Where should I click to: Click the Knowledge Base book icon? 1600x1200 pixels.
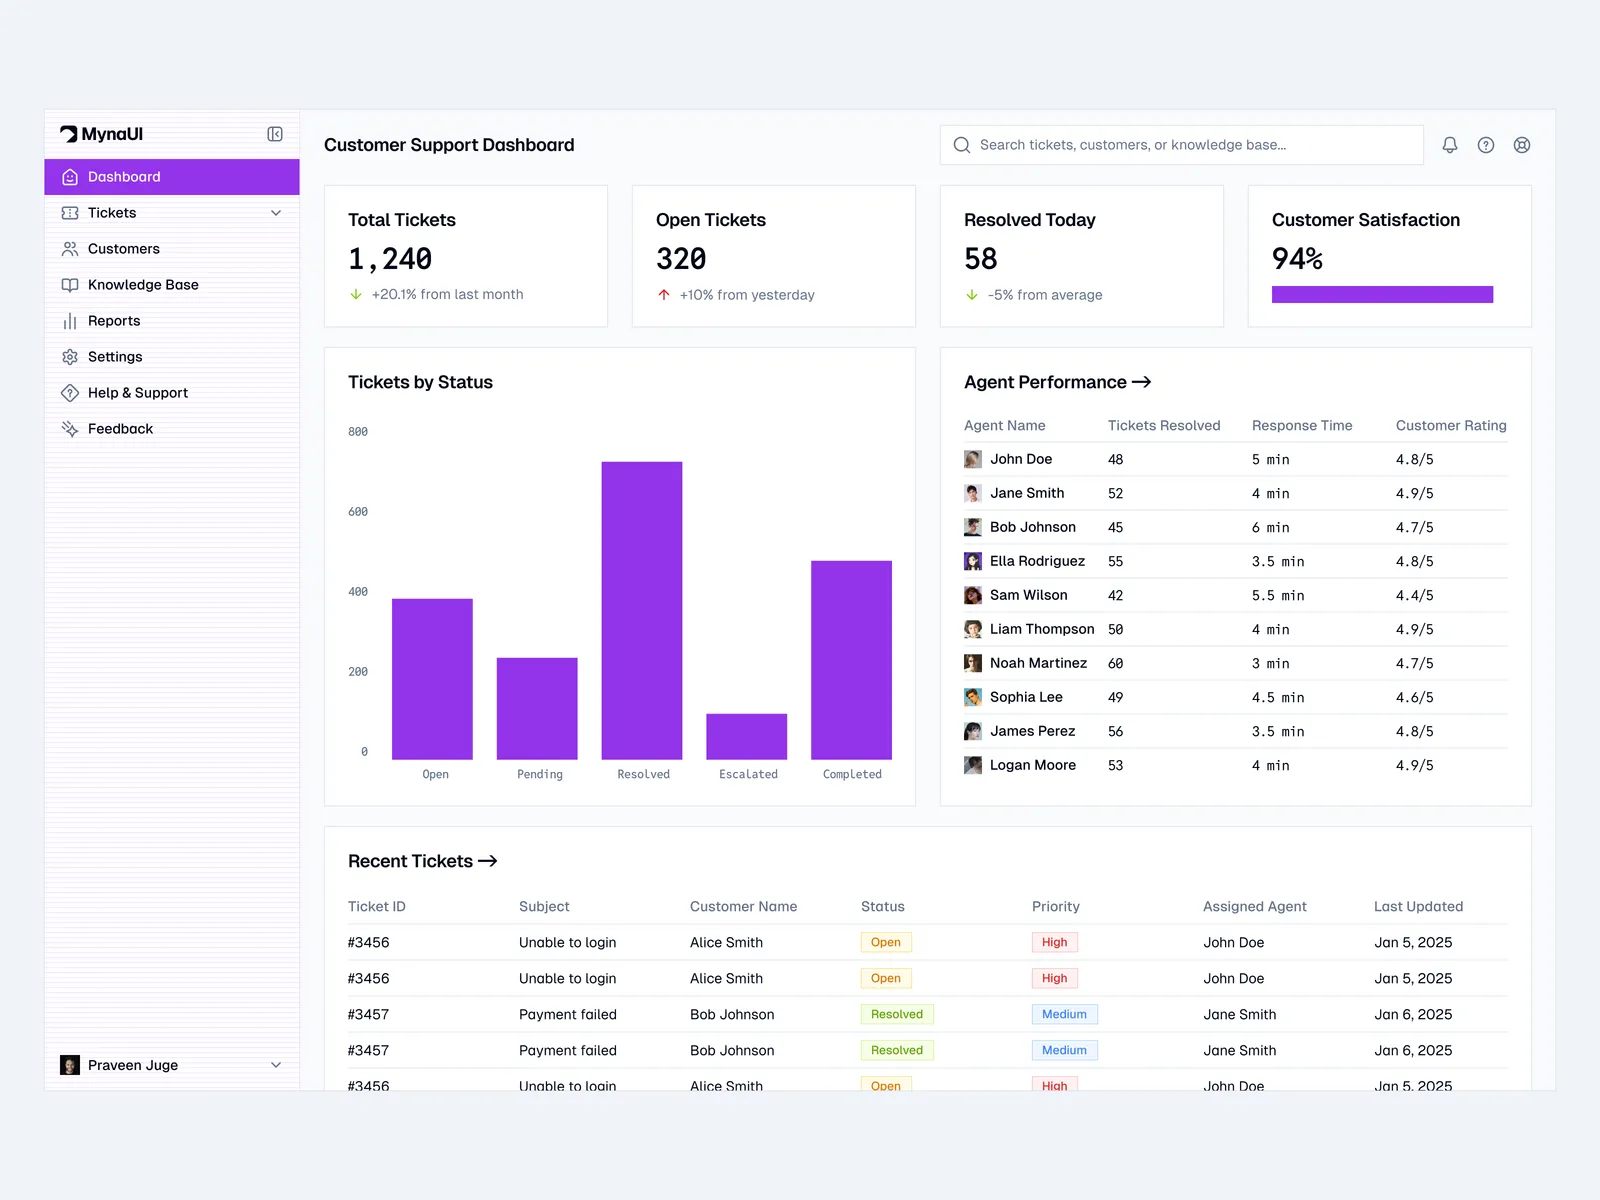point(70,285)
